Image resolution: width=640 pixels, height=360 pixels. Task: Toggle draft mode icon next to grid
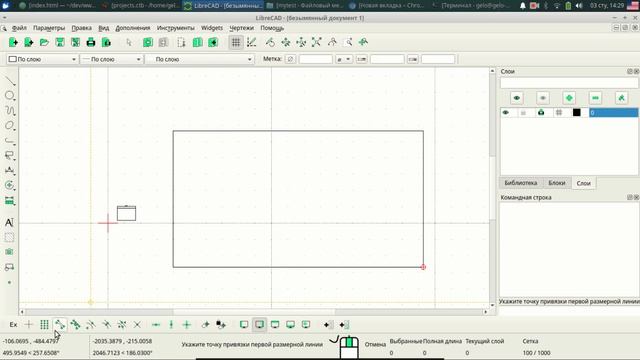[x=251, y=42]
